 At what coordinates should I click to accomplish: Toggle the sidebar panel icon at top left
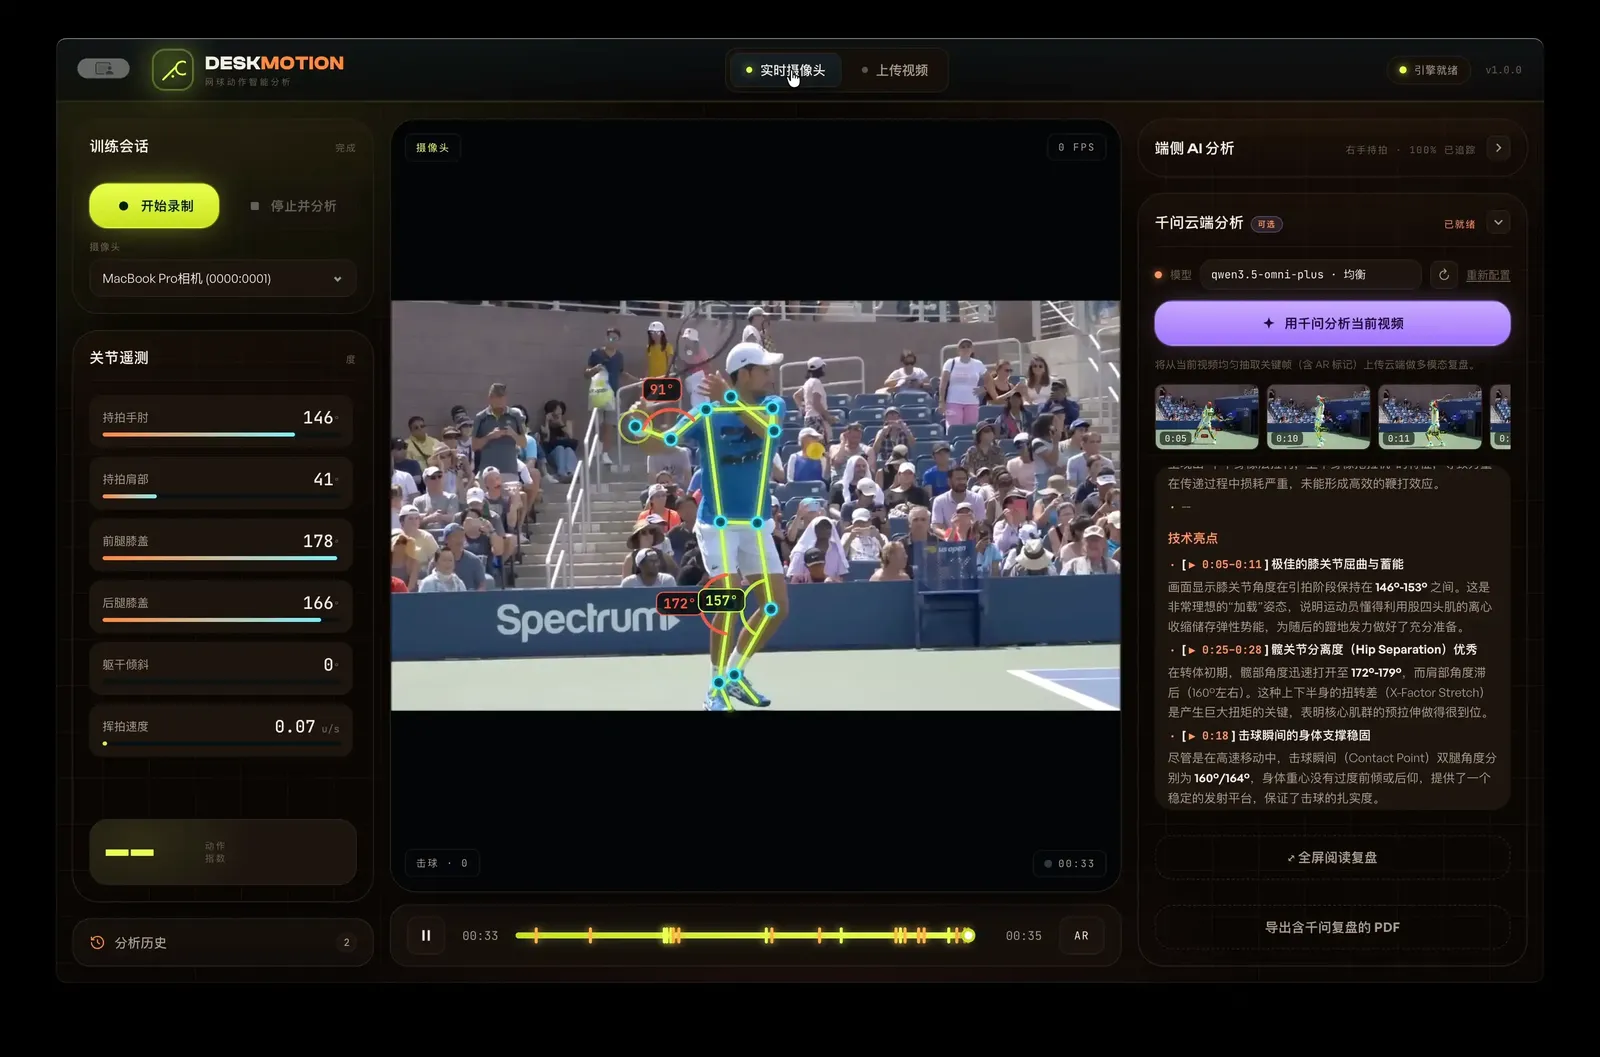103,69
